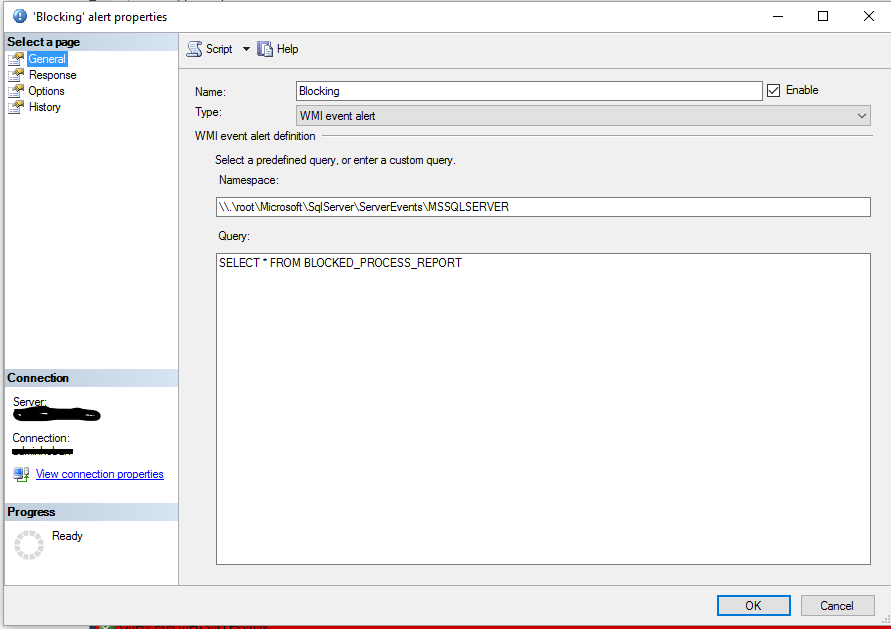This screenshot has height=629, width=891.
Task: Click the Response page icon
Action: (16, 75)
